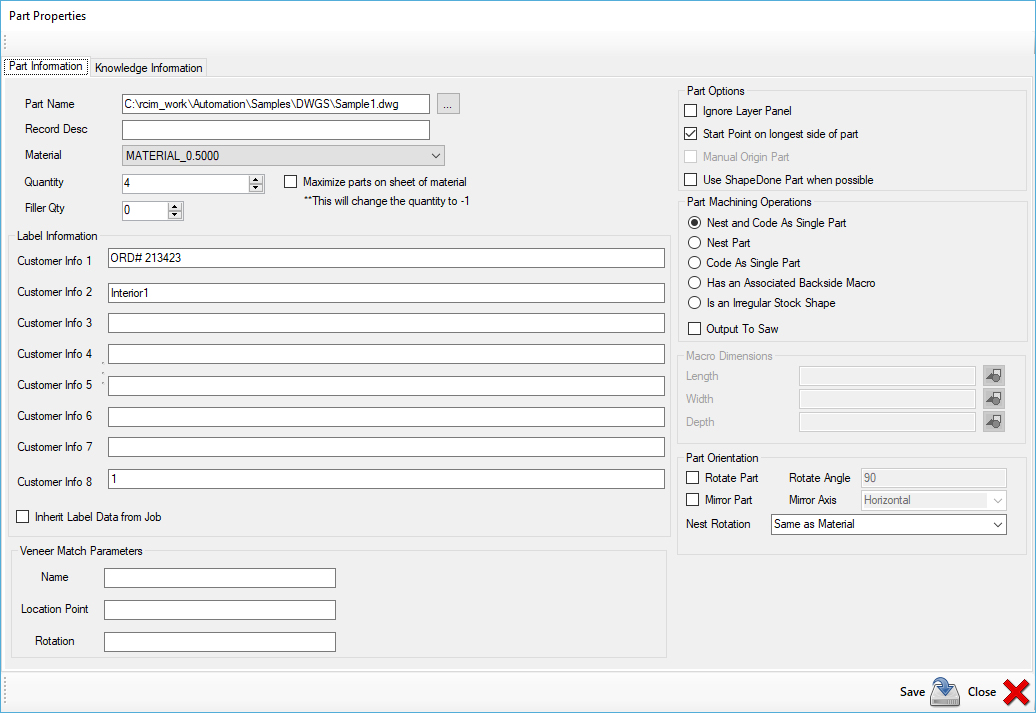Click the Depth macro dimension pick icon
This screenshot has height=713, width=1036.
coord(994,422)
